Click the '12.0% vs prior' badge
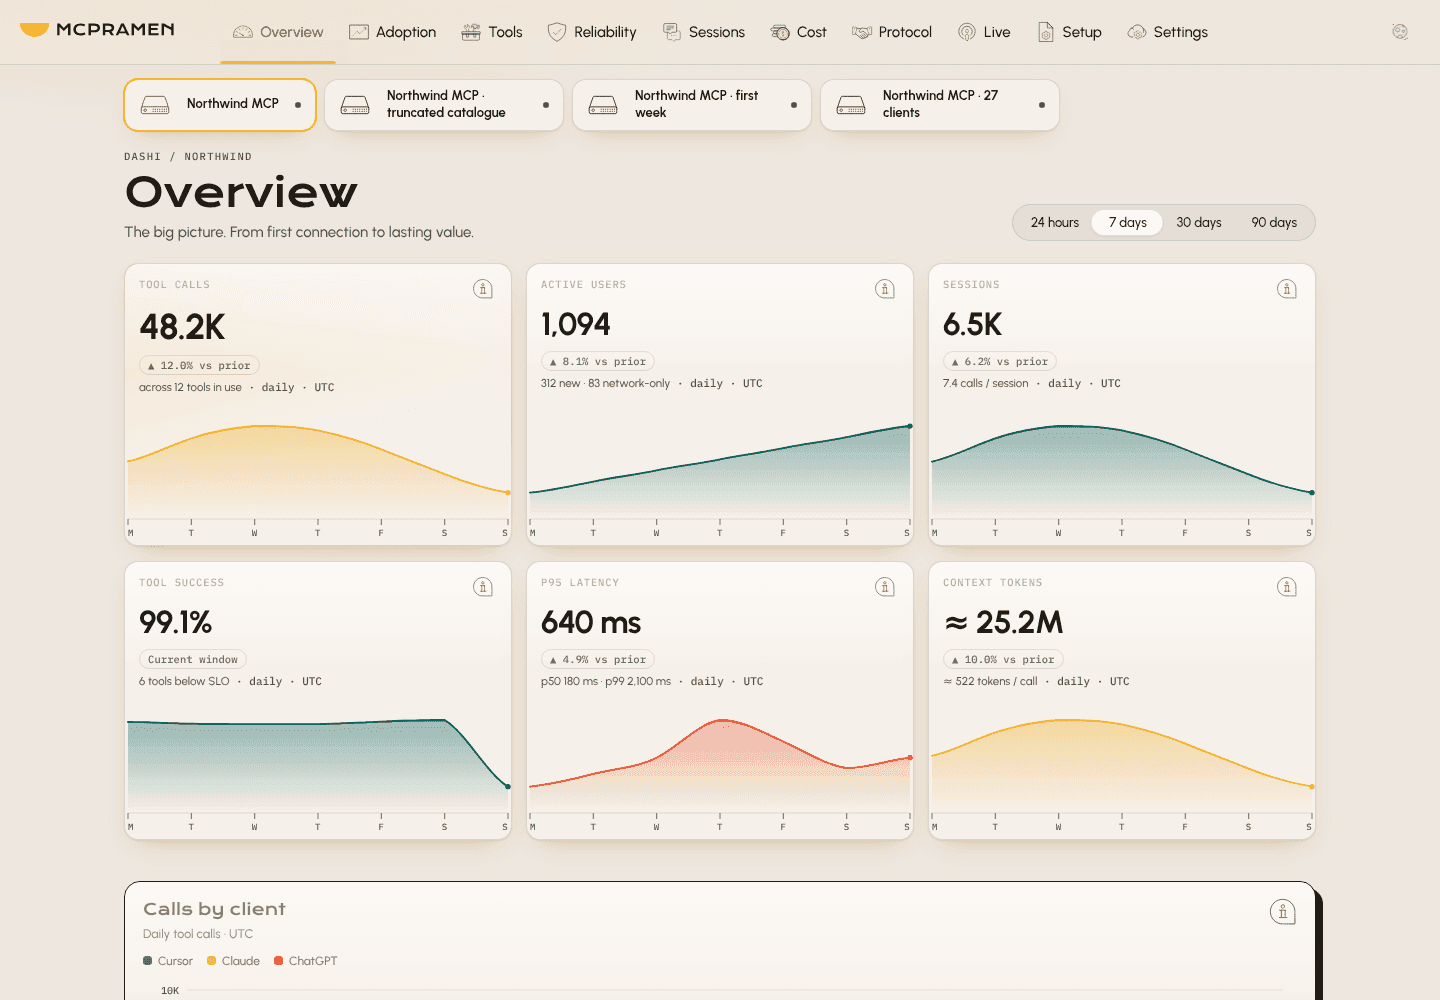The width and height of the screenshot is (1440, 1000). pyautogui.click(x=200, y=365)
